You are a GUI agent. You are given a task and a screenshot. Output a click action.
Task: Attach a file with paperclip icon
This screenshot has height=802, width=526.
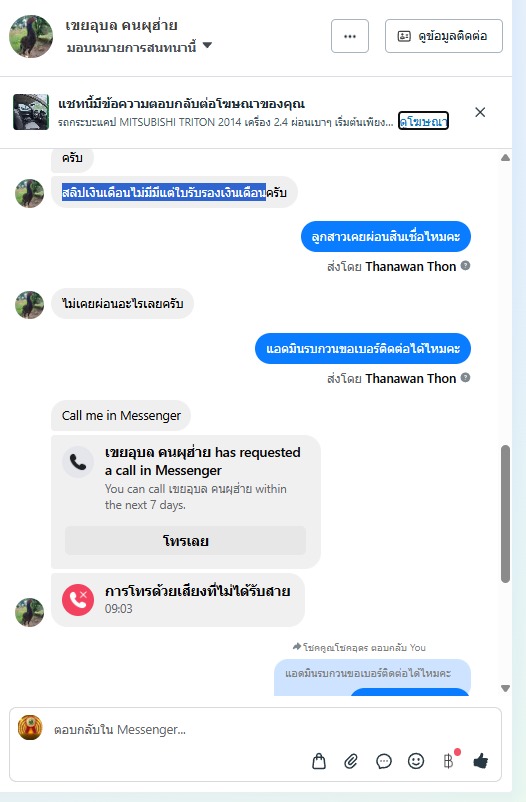click(x=351, y=761)
